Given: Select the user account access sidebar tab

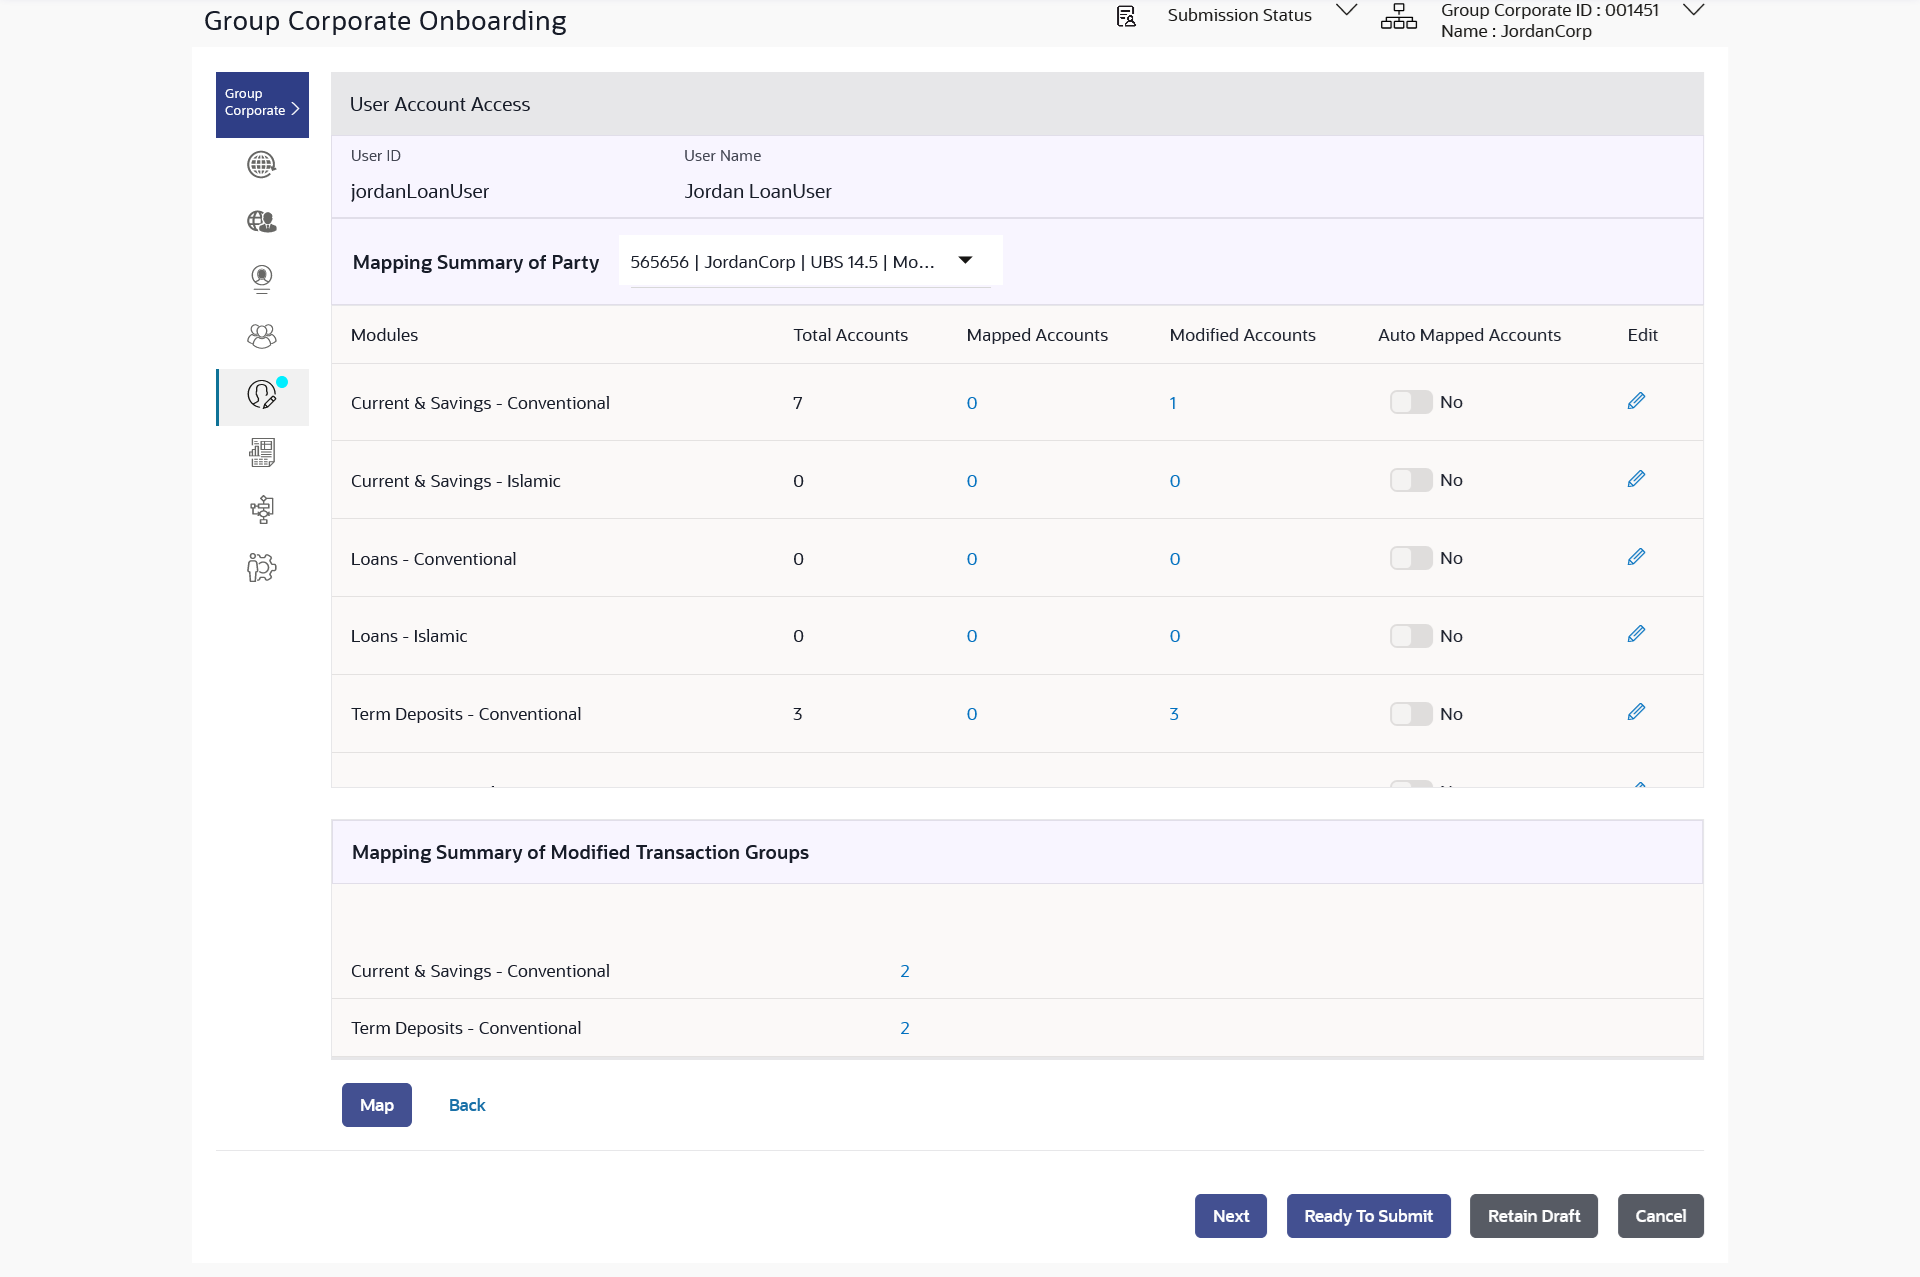Looking at the screenshot, I should coord(262,396).
